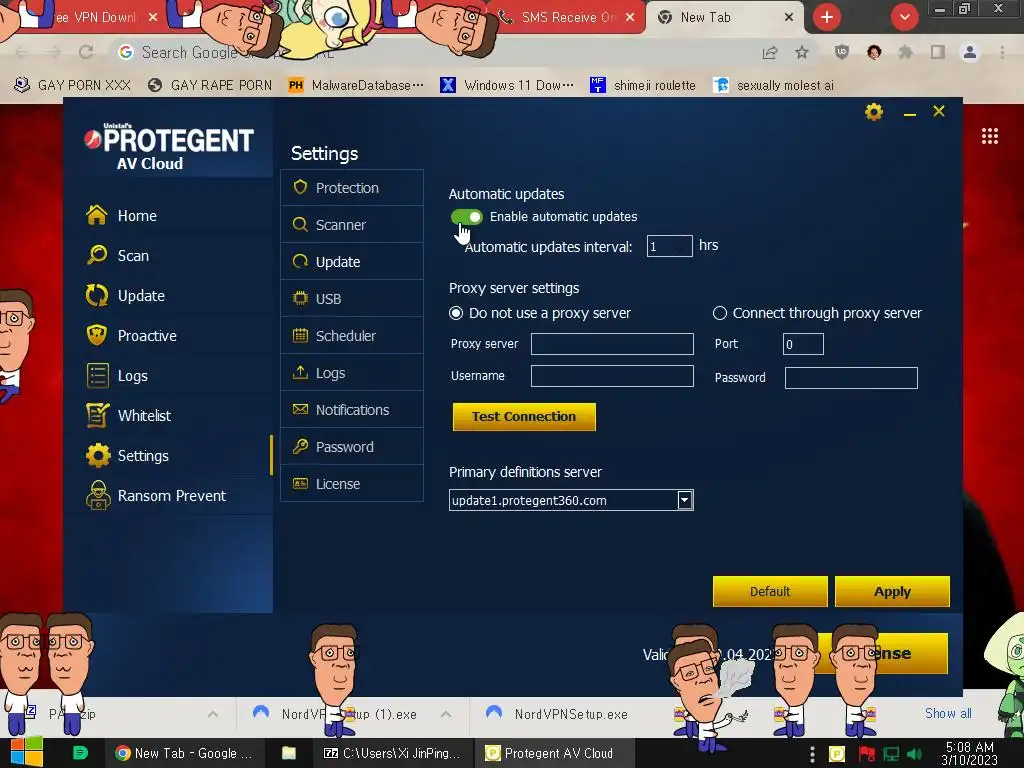This screenshot has width=1024, height=768.
Task: Switch to SMS Receive tab
Action: (x=568, y=18)
